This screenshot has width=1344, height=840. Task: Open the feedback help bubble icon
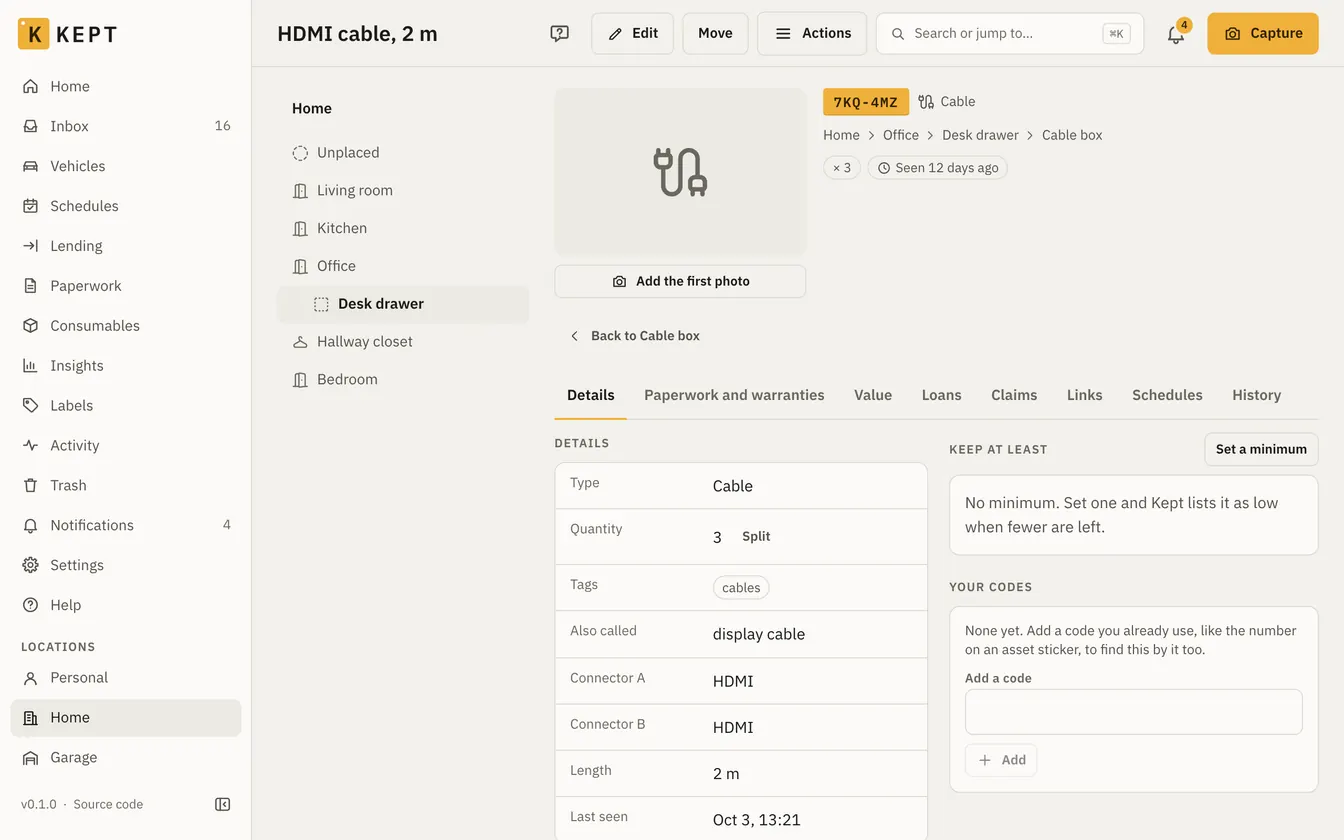(560, 33)
